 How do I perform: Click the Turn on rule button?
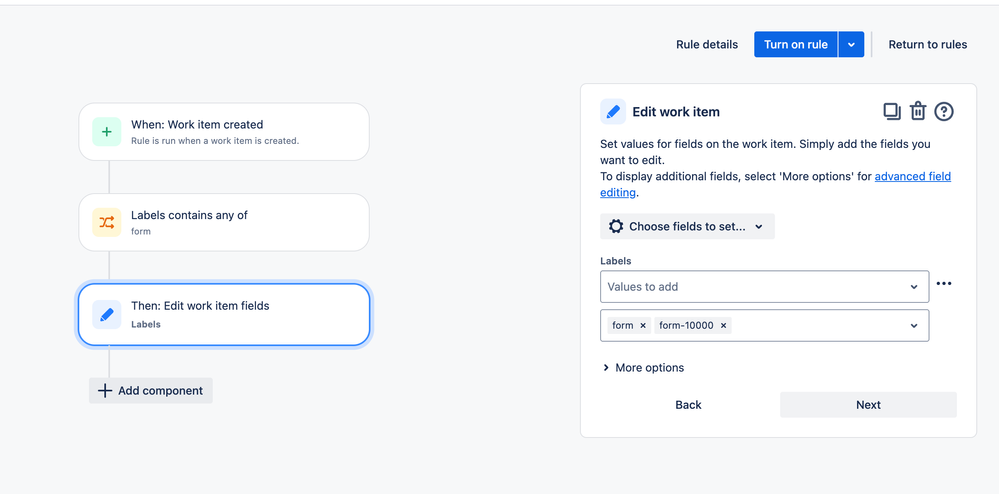pos(796,45)
